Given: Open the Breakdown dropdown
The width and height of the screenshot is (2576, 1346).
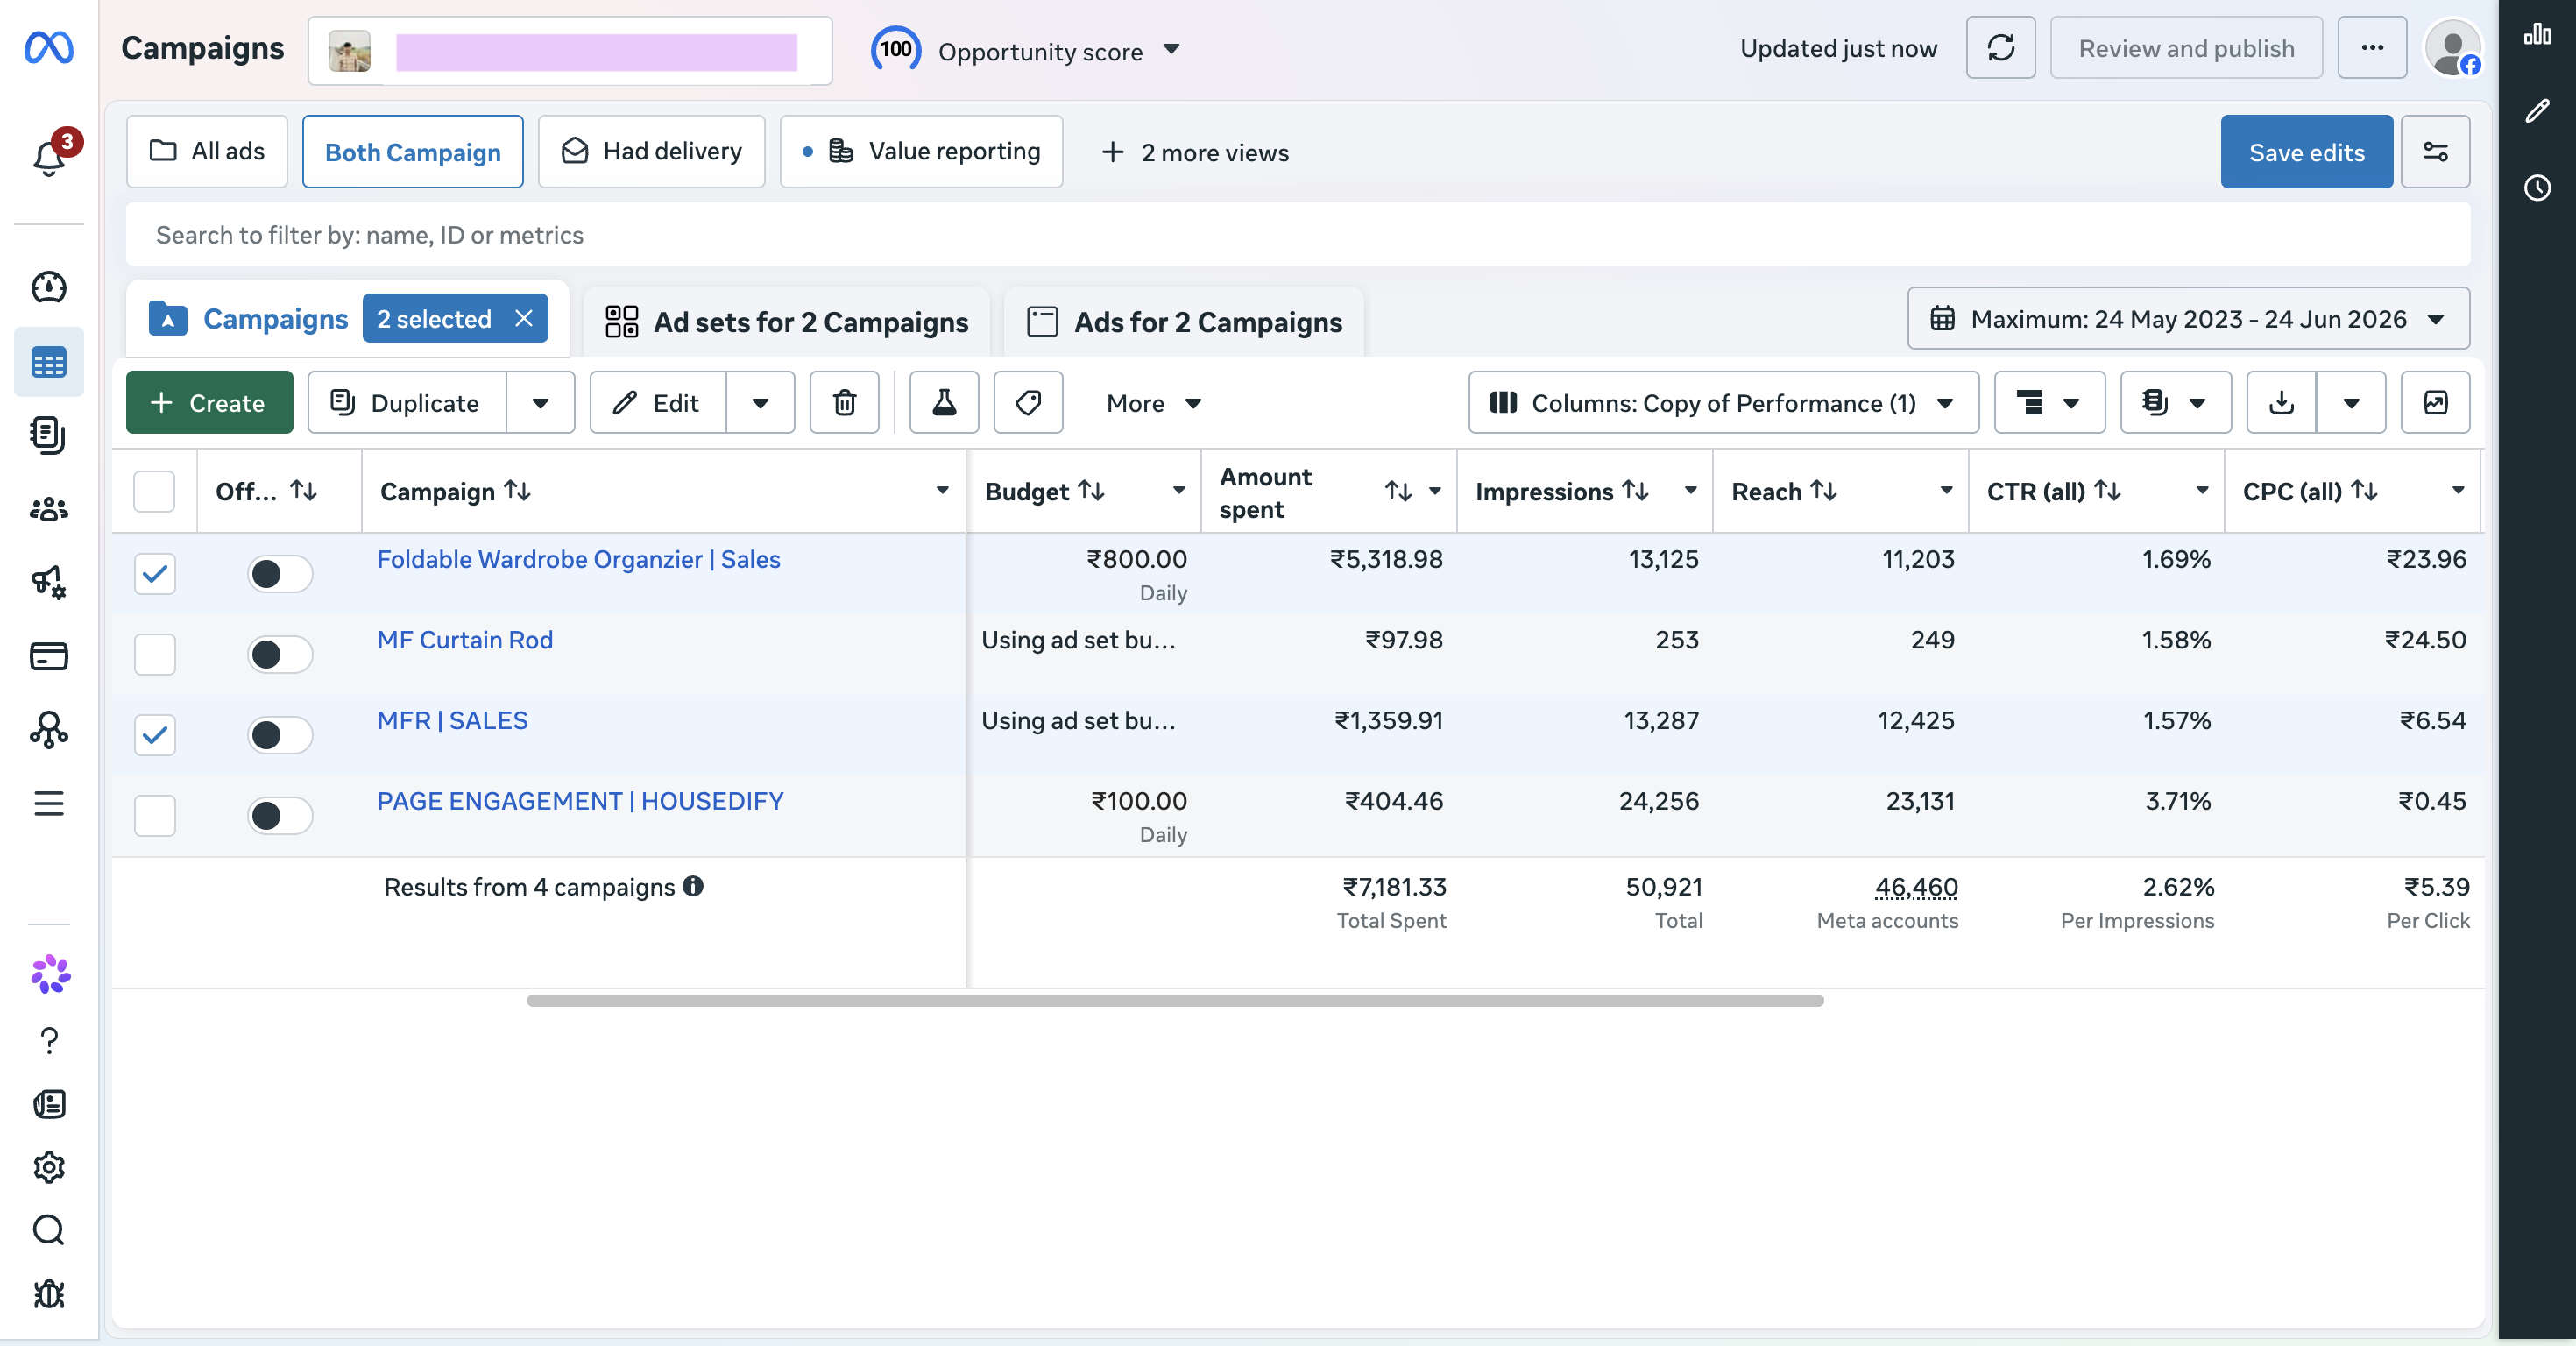Looking at the screenshot, I should pyautogui.click(x=2049, y=402).
